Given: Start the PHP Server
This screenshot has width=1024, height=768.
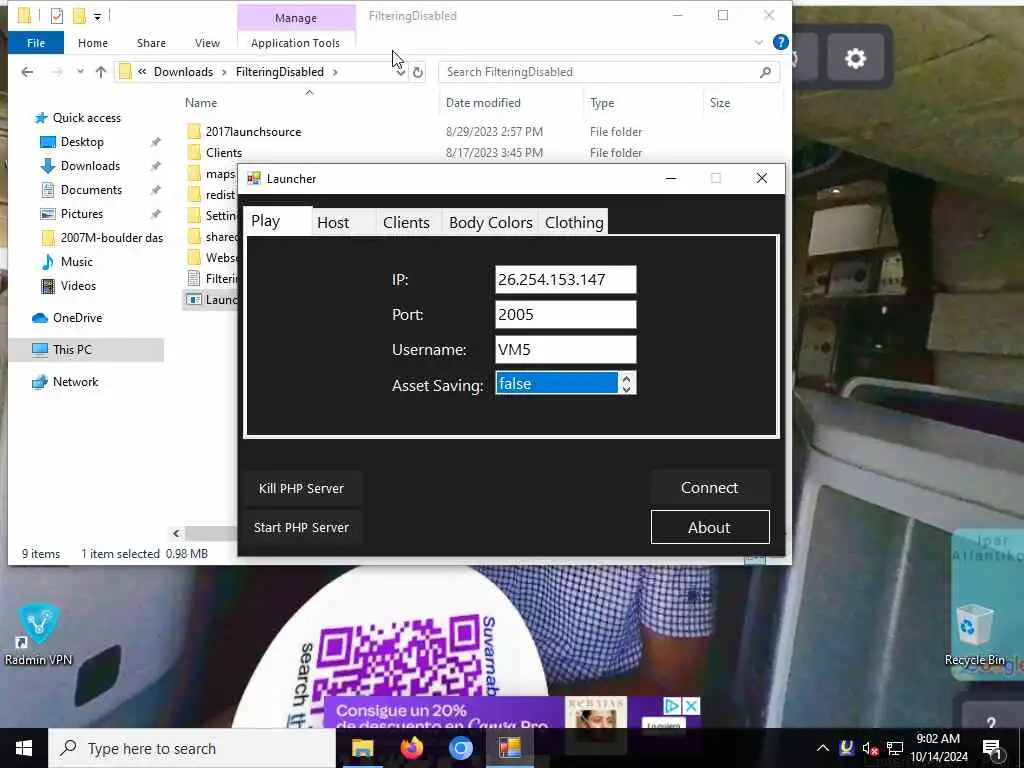Looking at the screenshot, I should coord(301,527).
